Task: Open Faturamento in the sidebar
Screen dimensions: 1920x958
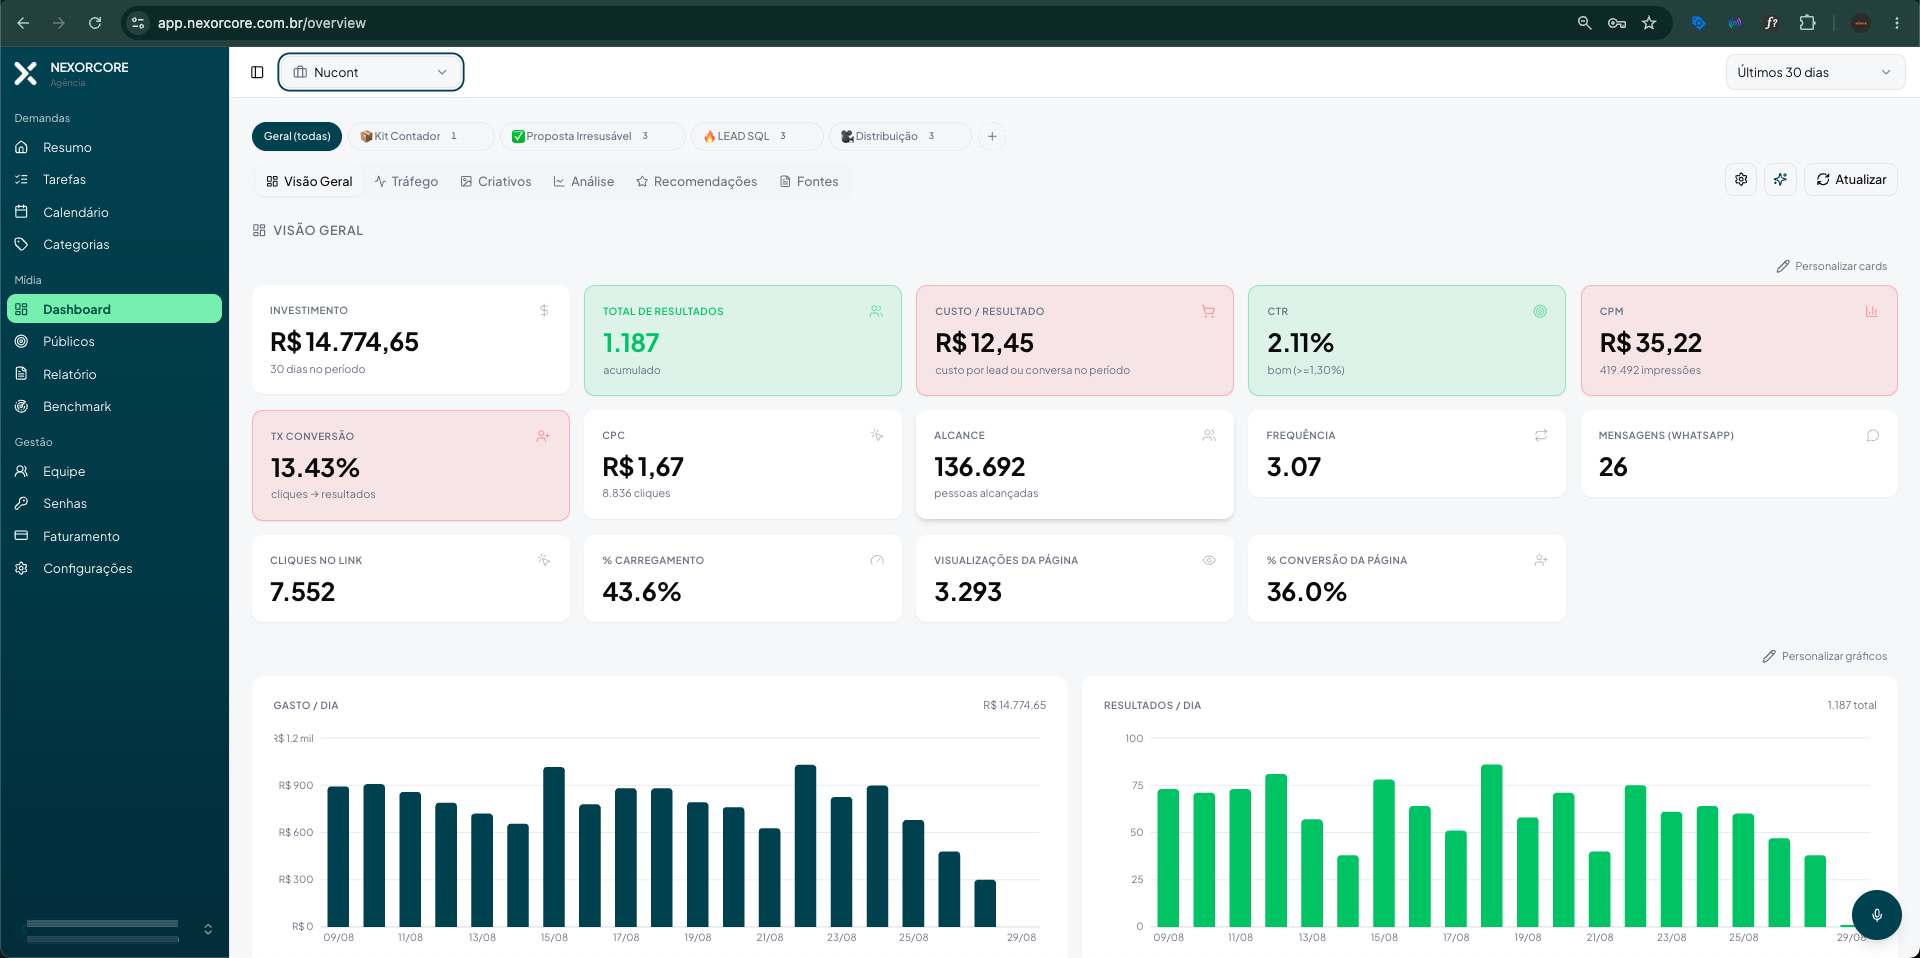Action: (x=114, y=536)
